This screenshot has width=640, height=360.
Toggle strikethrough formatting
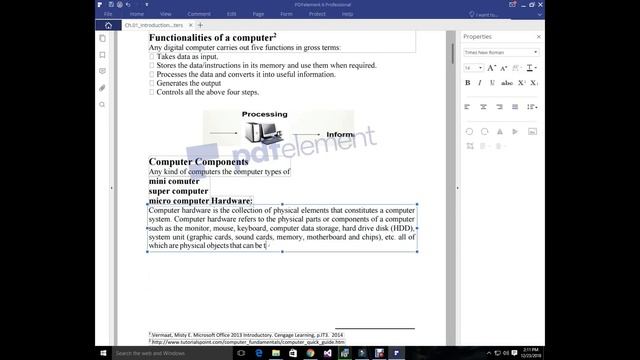[x=507, y=83]
